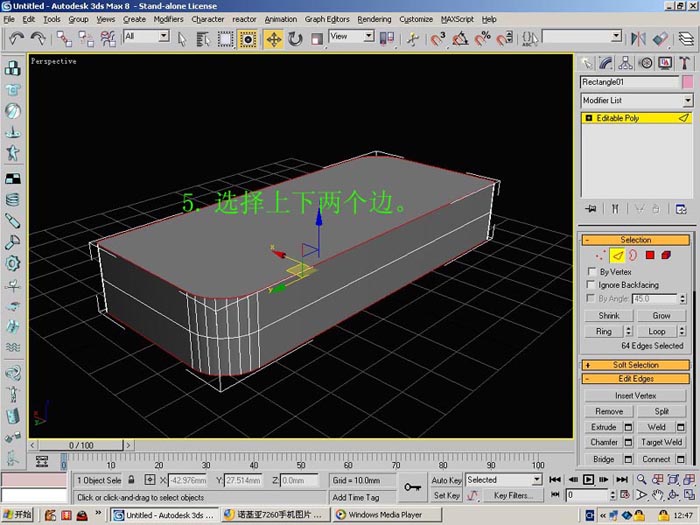
Task: Select the Select and Link tool
Action: [x=64, y=39]
